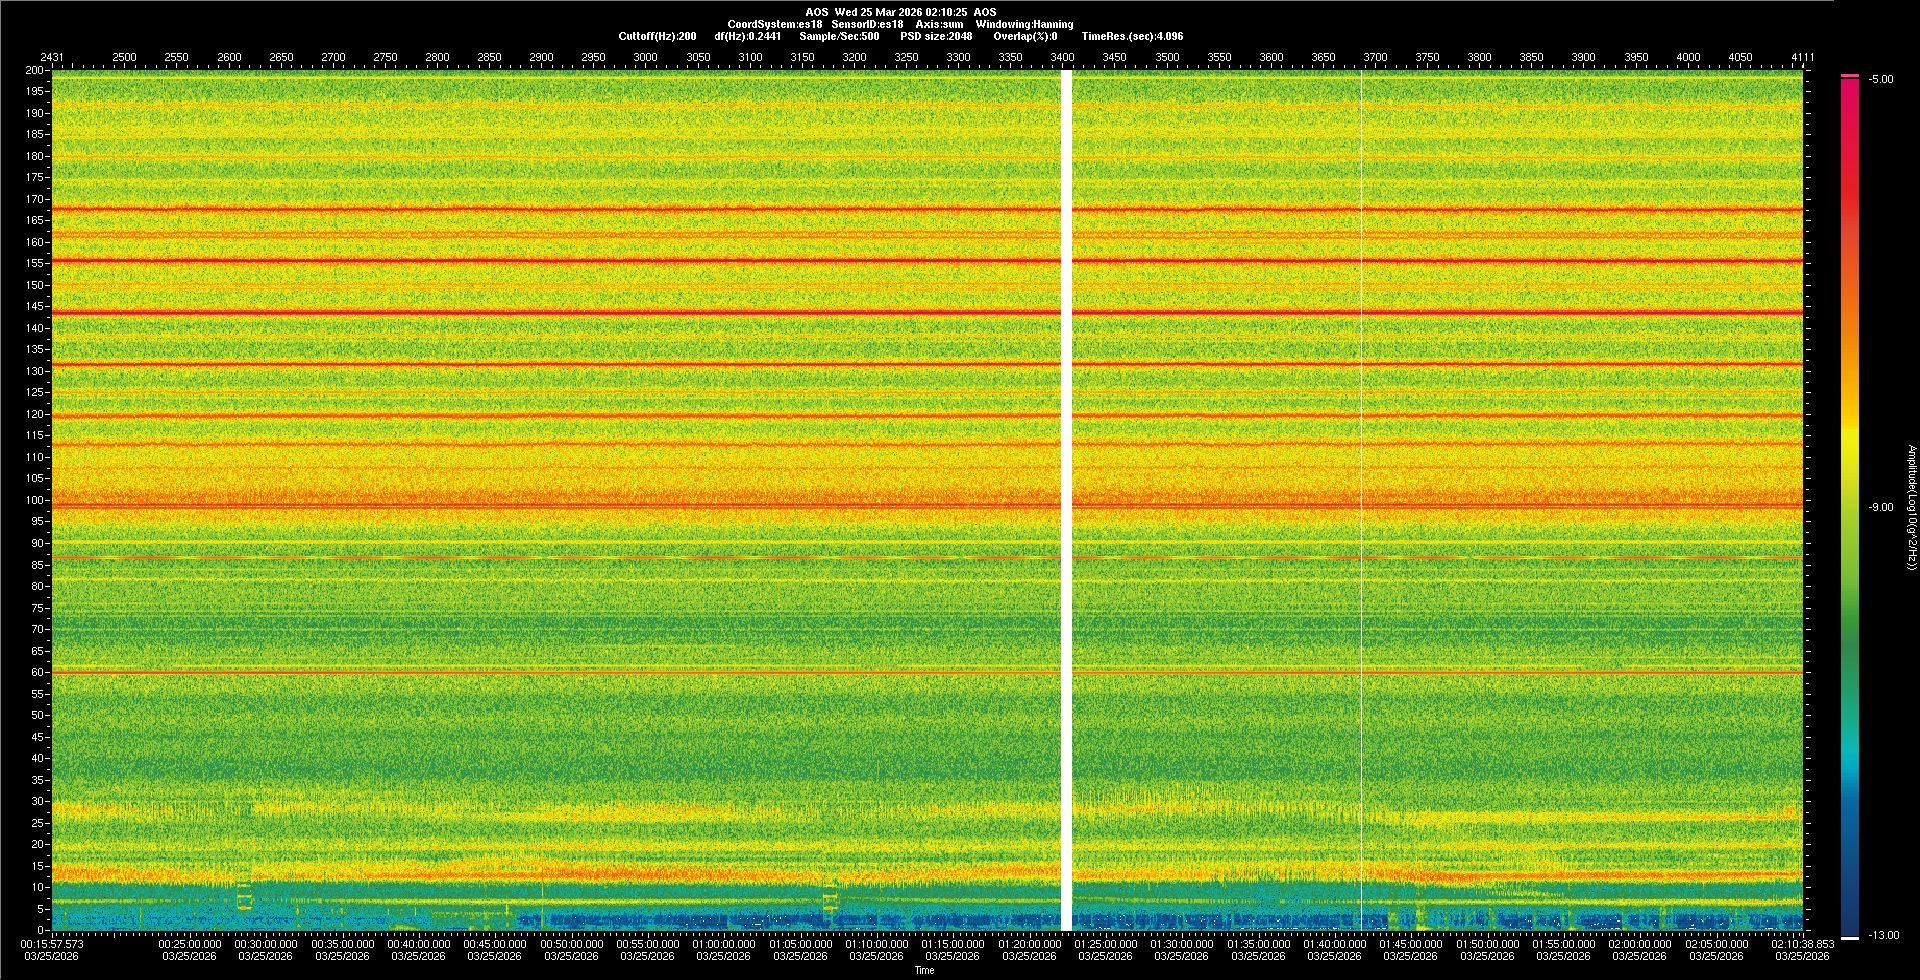Click the -13.00 colorbar minimum label
1920x980 pixels.
click(x=1883, y=936)
